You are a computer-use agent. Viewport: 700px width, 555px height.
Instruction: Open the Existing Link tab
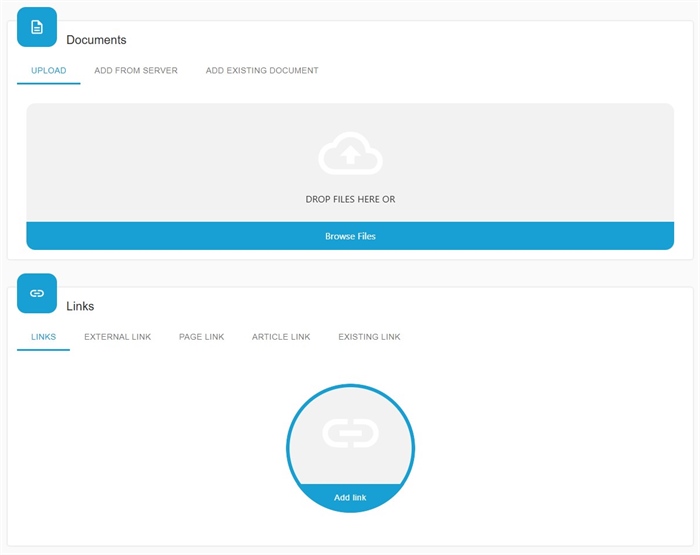pyautogui.click(x=369, y=337)
